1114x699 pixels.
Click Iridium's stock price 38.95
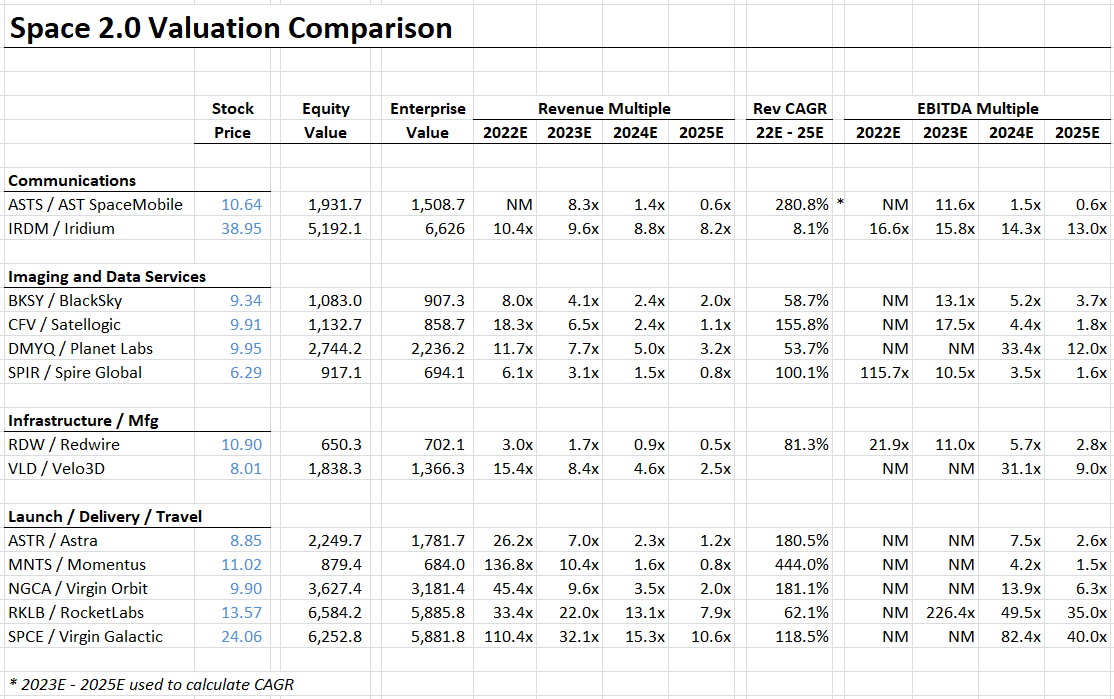(x=242, y=229)
